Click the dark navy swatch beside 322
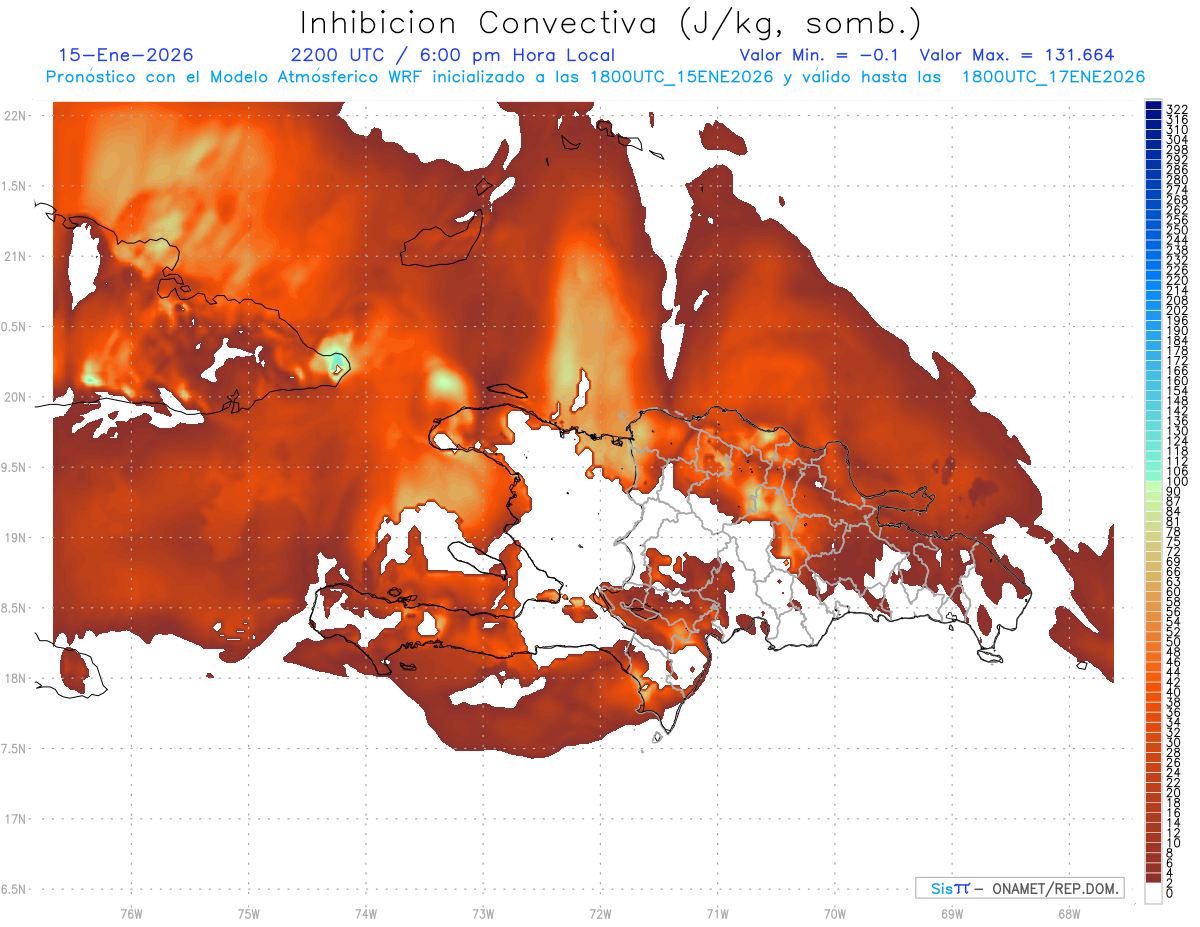This screenshot has height=927, width=1200. 1153,105
